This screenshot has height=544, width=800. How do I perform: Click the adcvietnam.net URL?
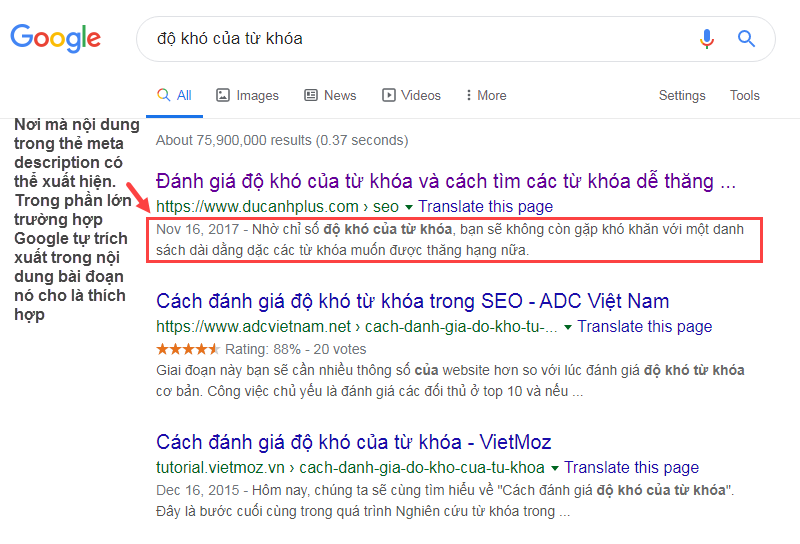[356, 326]
